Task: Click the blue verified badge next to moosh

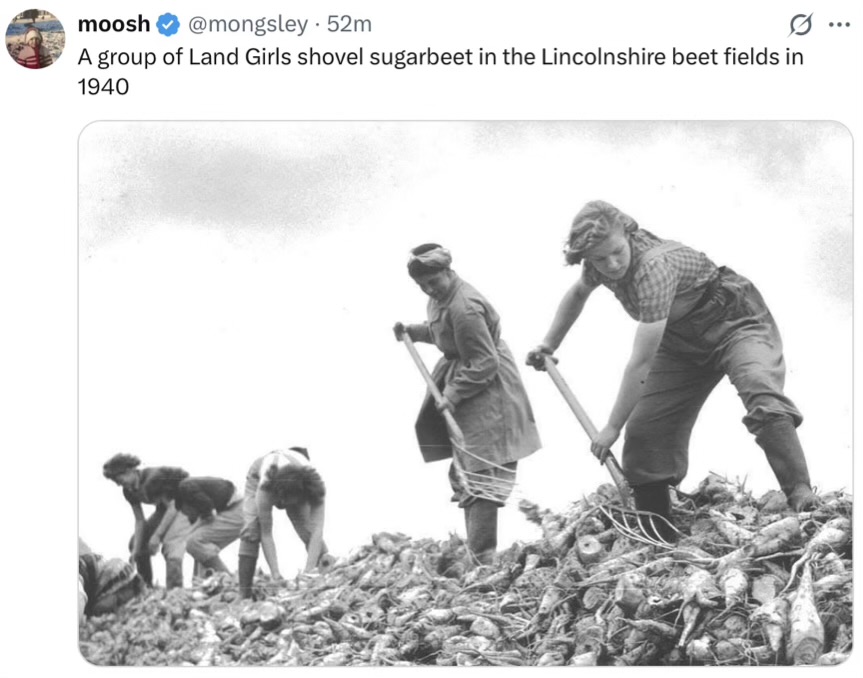Action: pyautogui.click(x=168, y=25)
